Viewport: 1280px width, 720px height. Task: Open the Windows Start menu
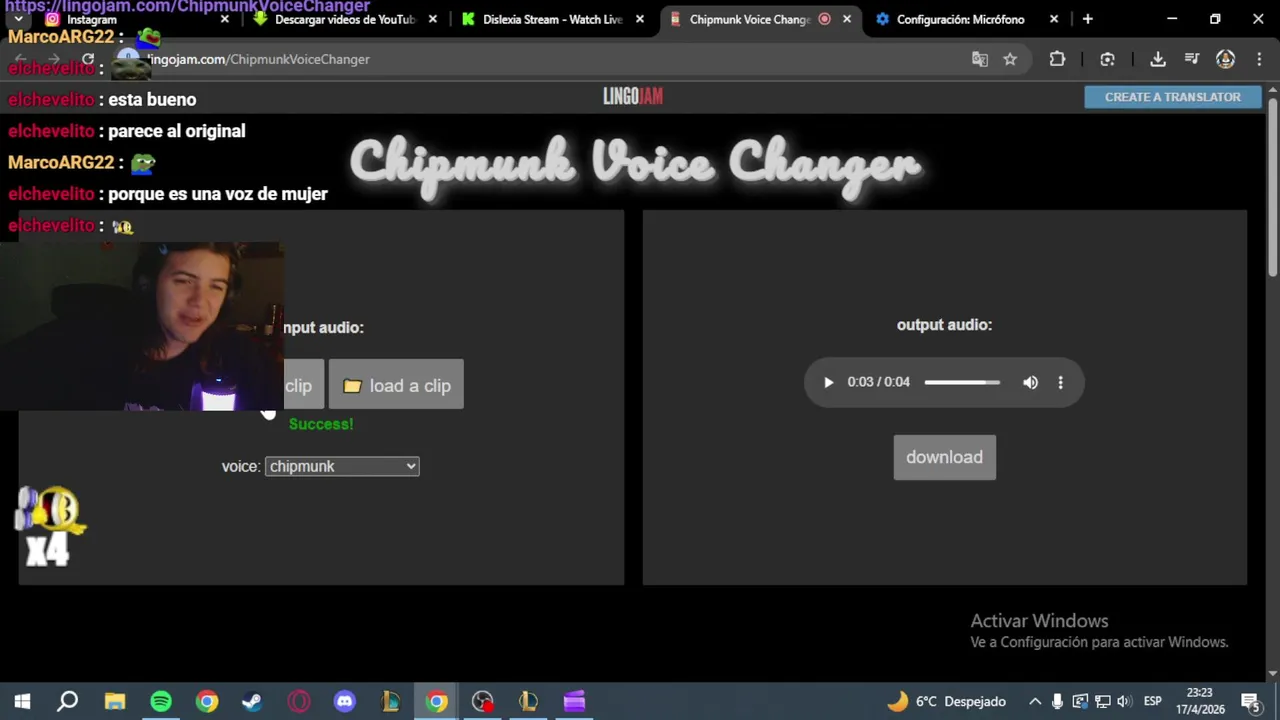(22, 701)
